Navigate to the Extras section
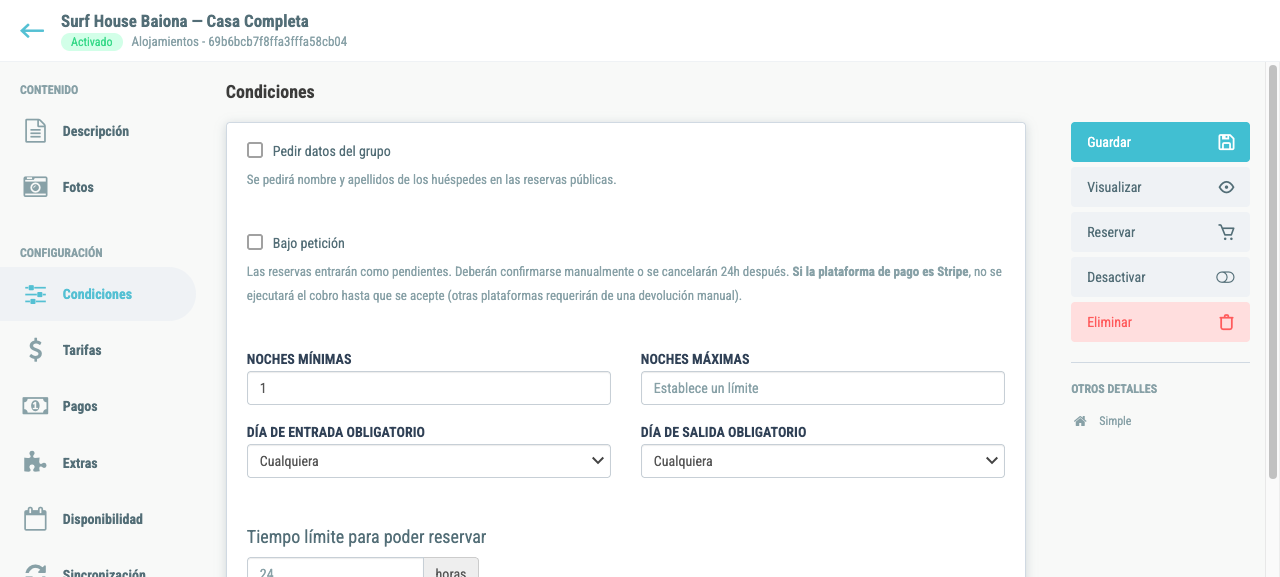 (98, 463)
